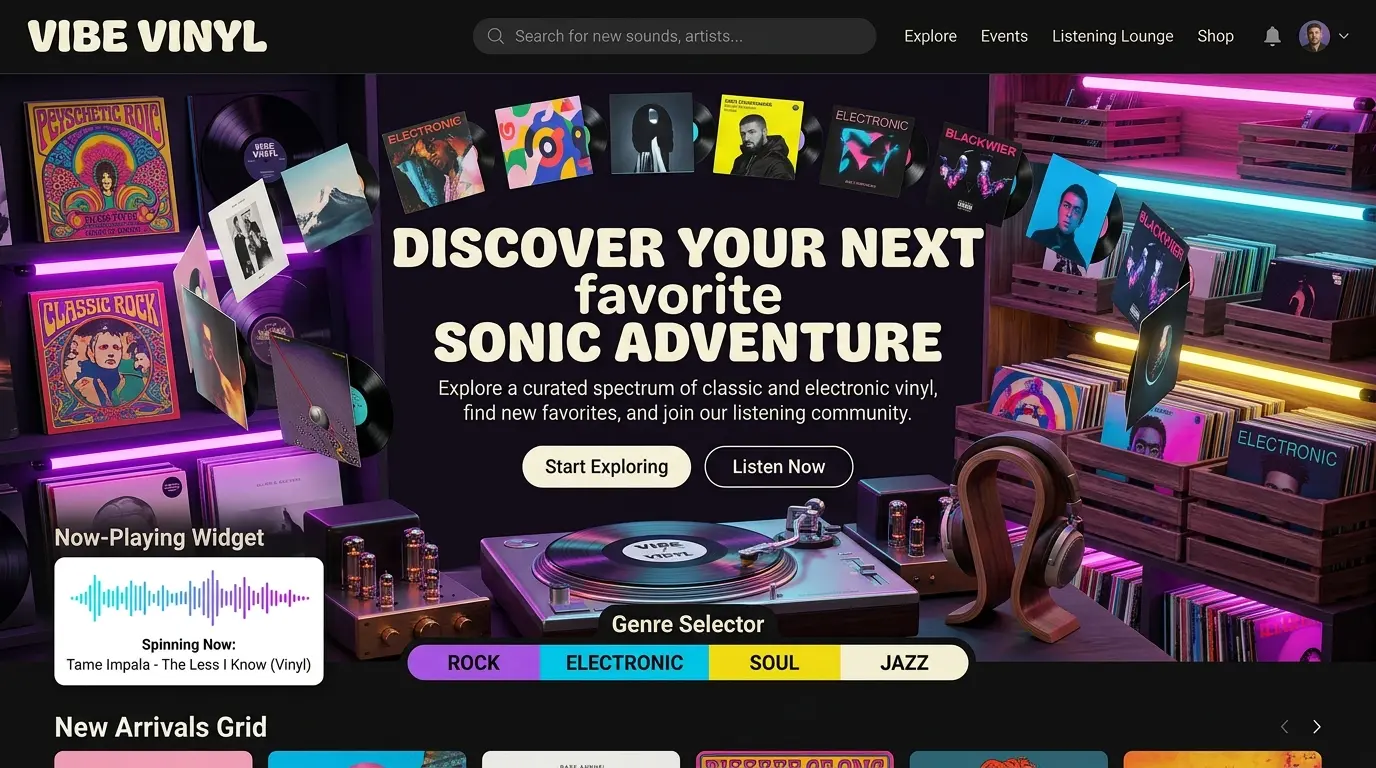
Task: Open the Listening Lounge link
Action: pos(1112,36)
